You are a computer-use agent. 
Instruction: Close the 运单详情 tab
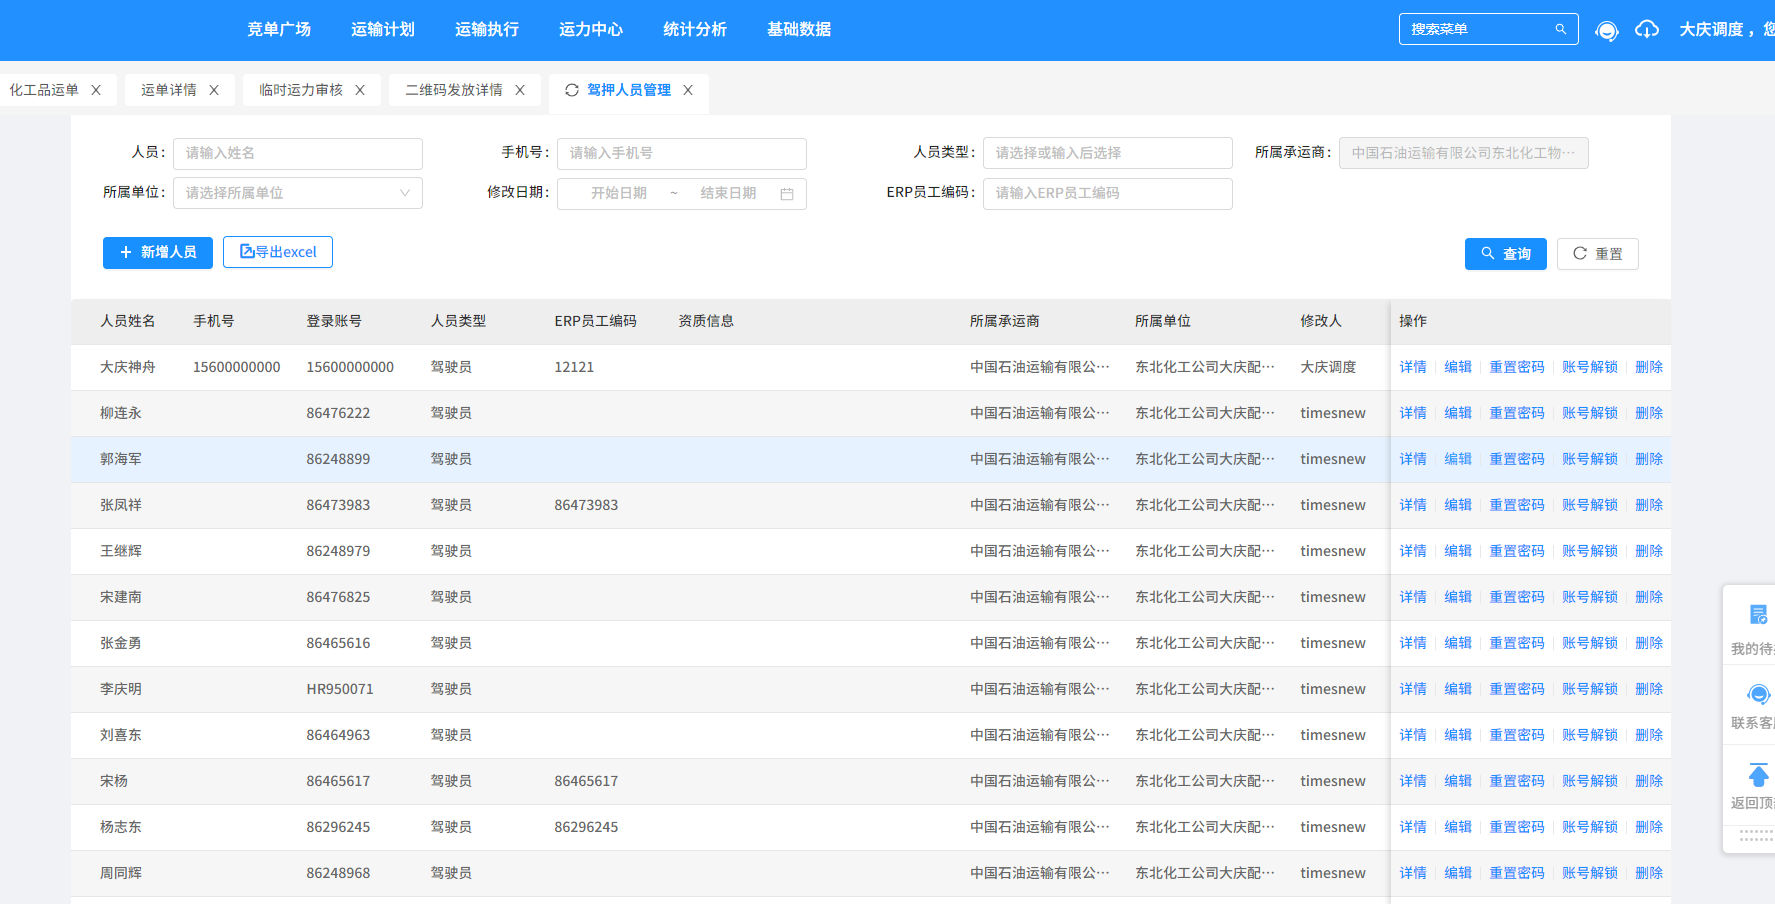214,90
